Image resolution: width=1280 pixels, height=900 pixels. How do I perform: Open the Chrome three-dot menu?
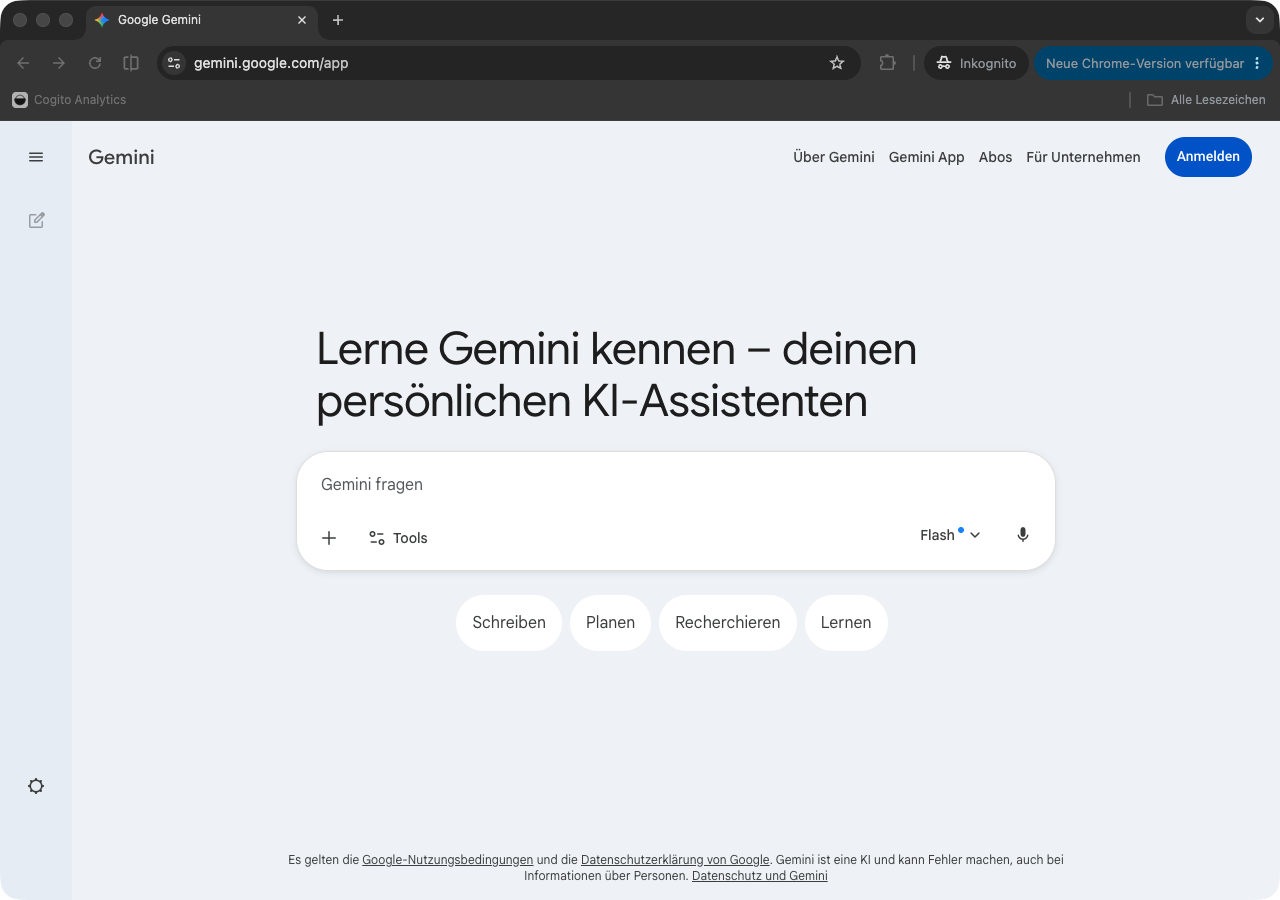pos(1257,63)
